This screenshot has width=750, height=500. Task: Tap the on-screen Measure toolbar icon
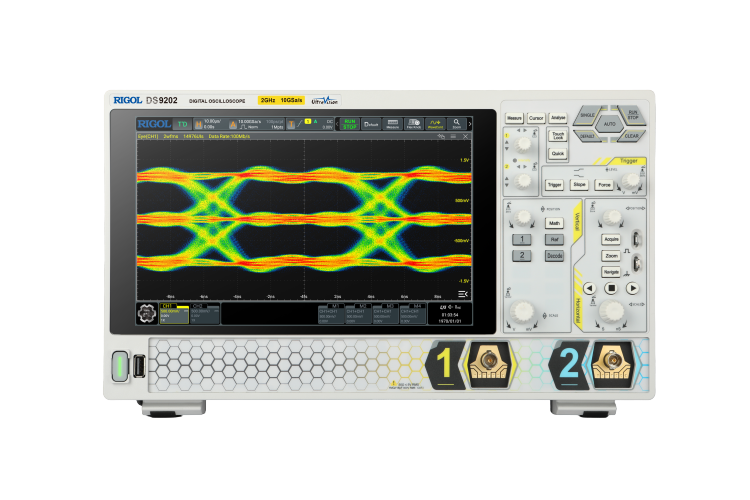click(x=392, y=124)
